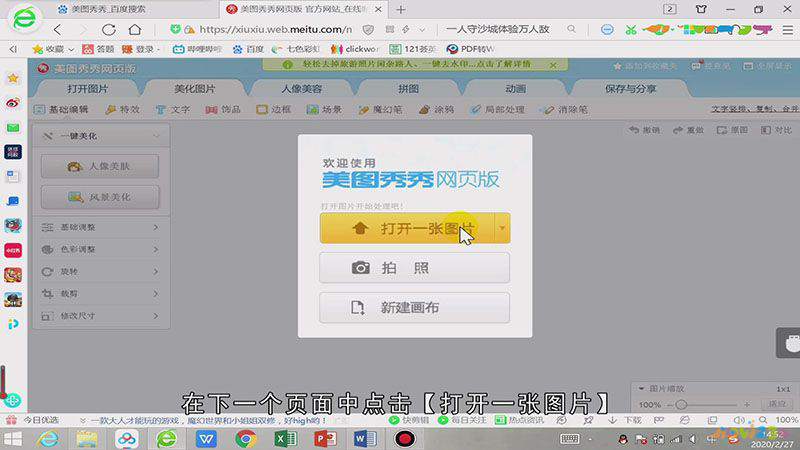Switch to the 保存与分享 tab
Viewport: 800px width, 450px height.
click(630, 89)
